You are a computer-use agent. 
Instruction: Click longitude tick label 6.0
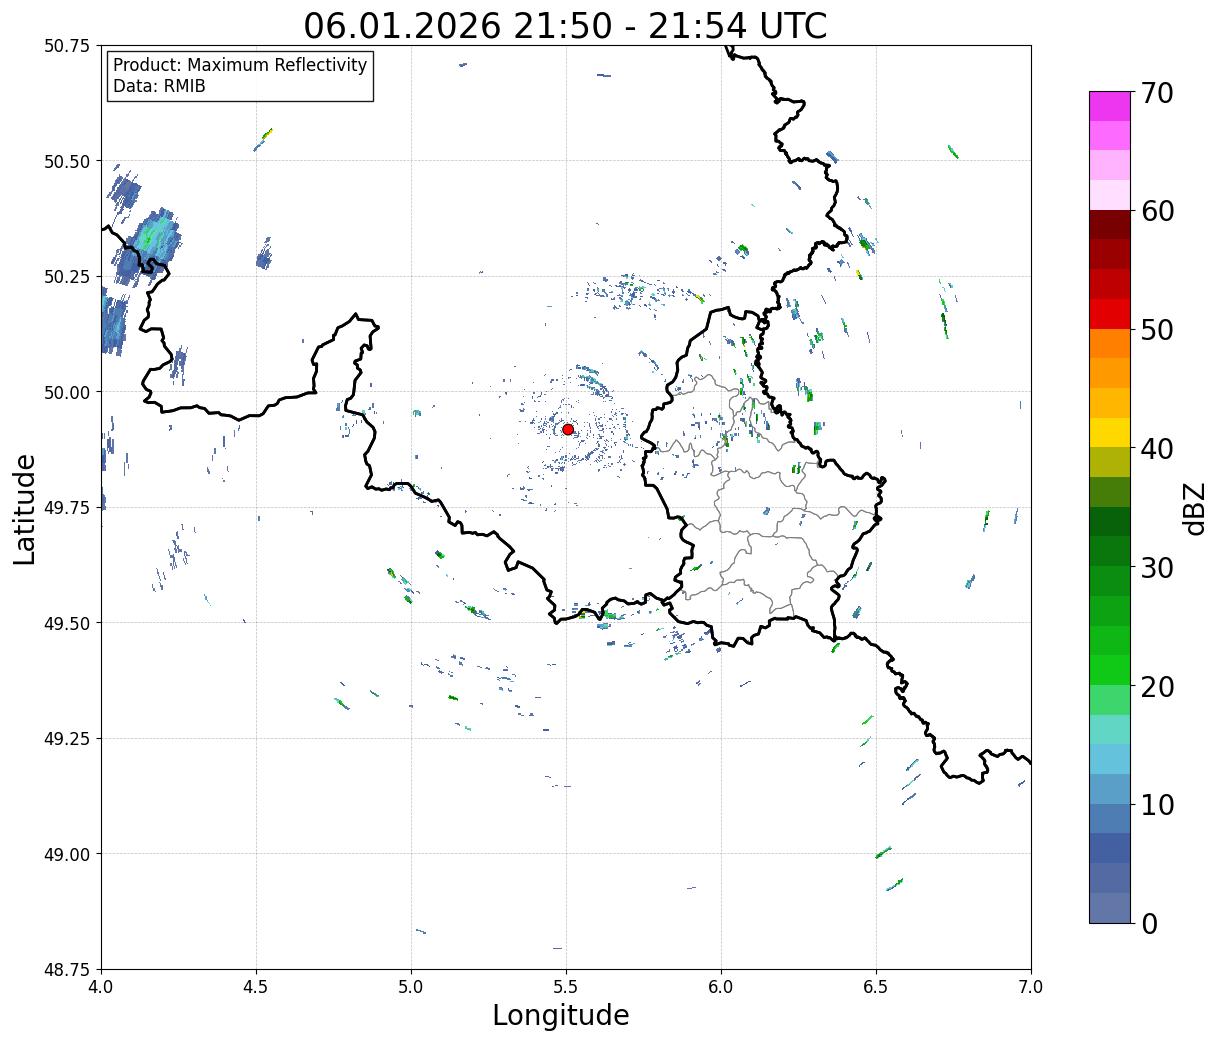coord(721,987)
